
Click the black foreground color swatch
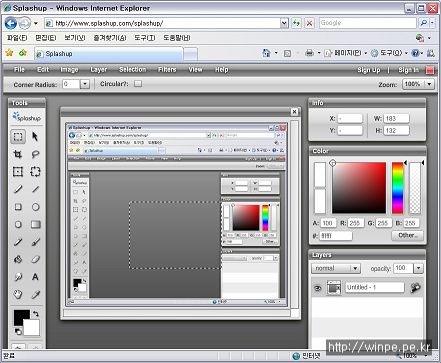point(21,317)
